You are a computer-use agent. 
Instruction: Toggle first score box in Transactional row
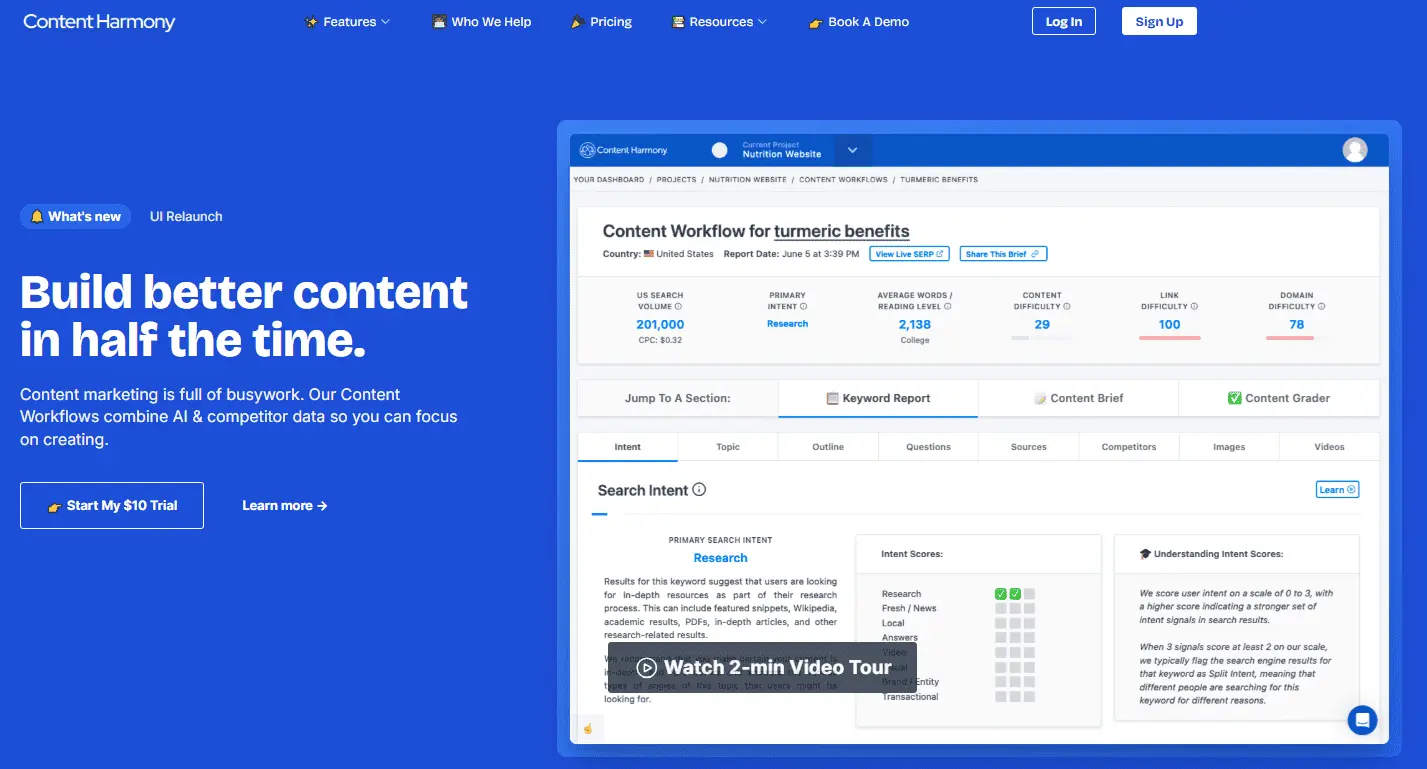coord(1000,696)
